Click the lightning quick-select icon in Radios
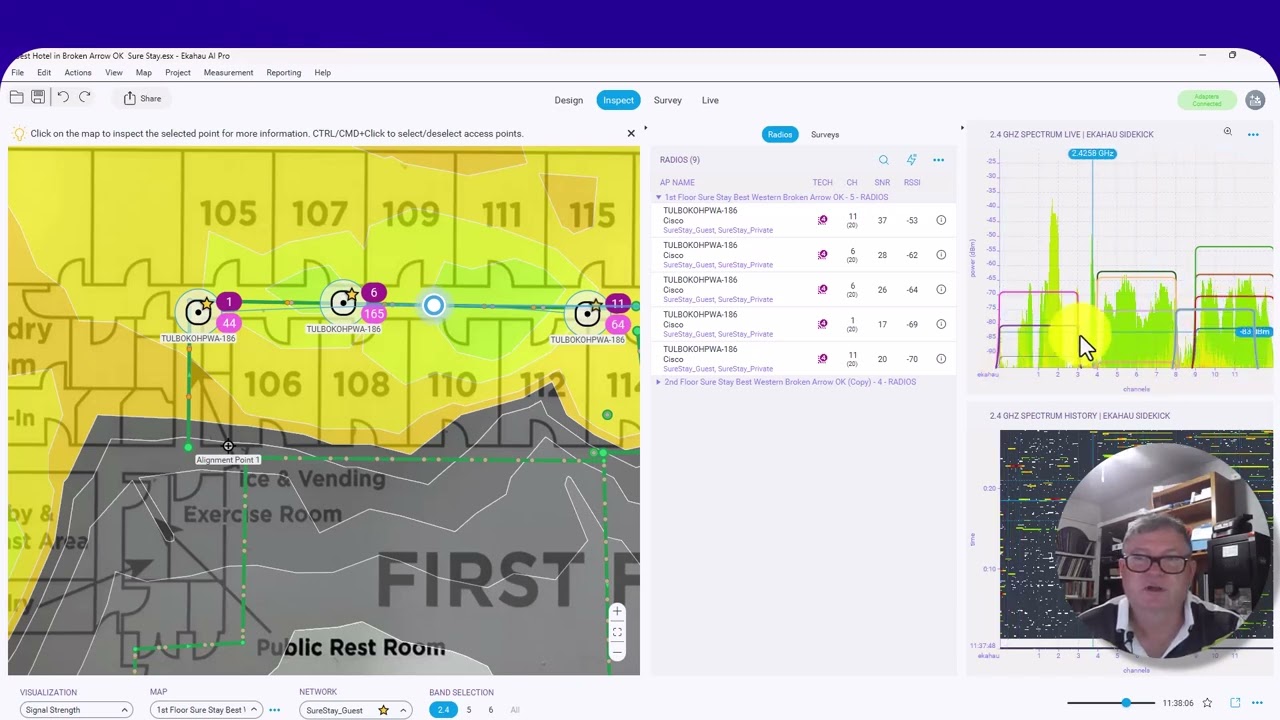The width and height of the screenshot is (1280, 720). pos(911,160)
